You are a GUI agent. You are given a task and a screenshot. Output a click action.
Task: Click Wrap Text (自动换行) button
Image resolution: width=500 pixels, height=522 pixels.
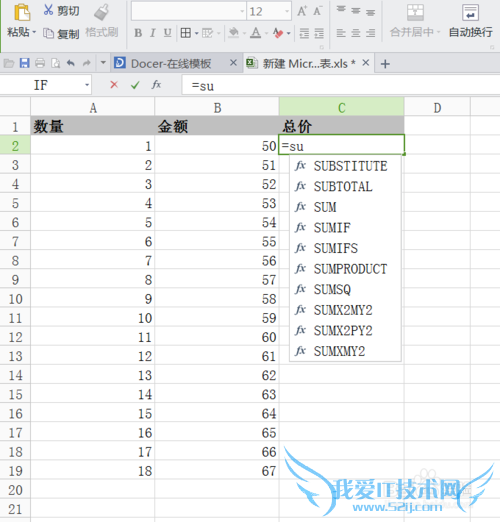point(470,21)
